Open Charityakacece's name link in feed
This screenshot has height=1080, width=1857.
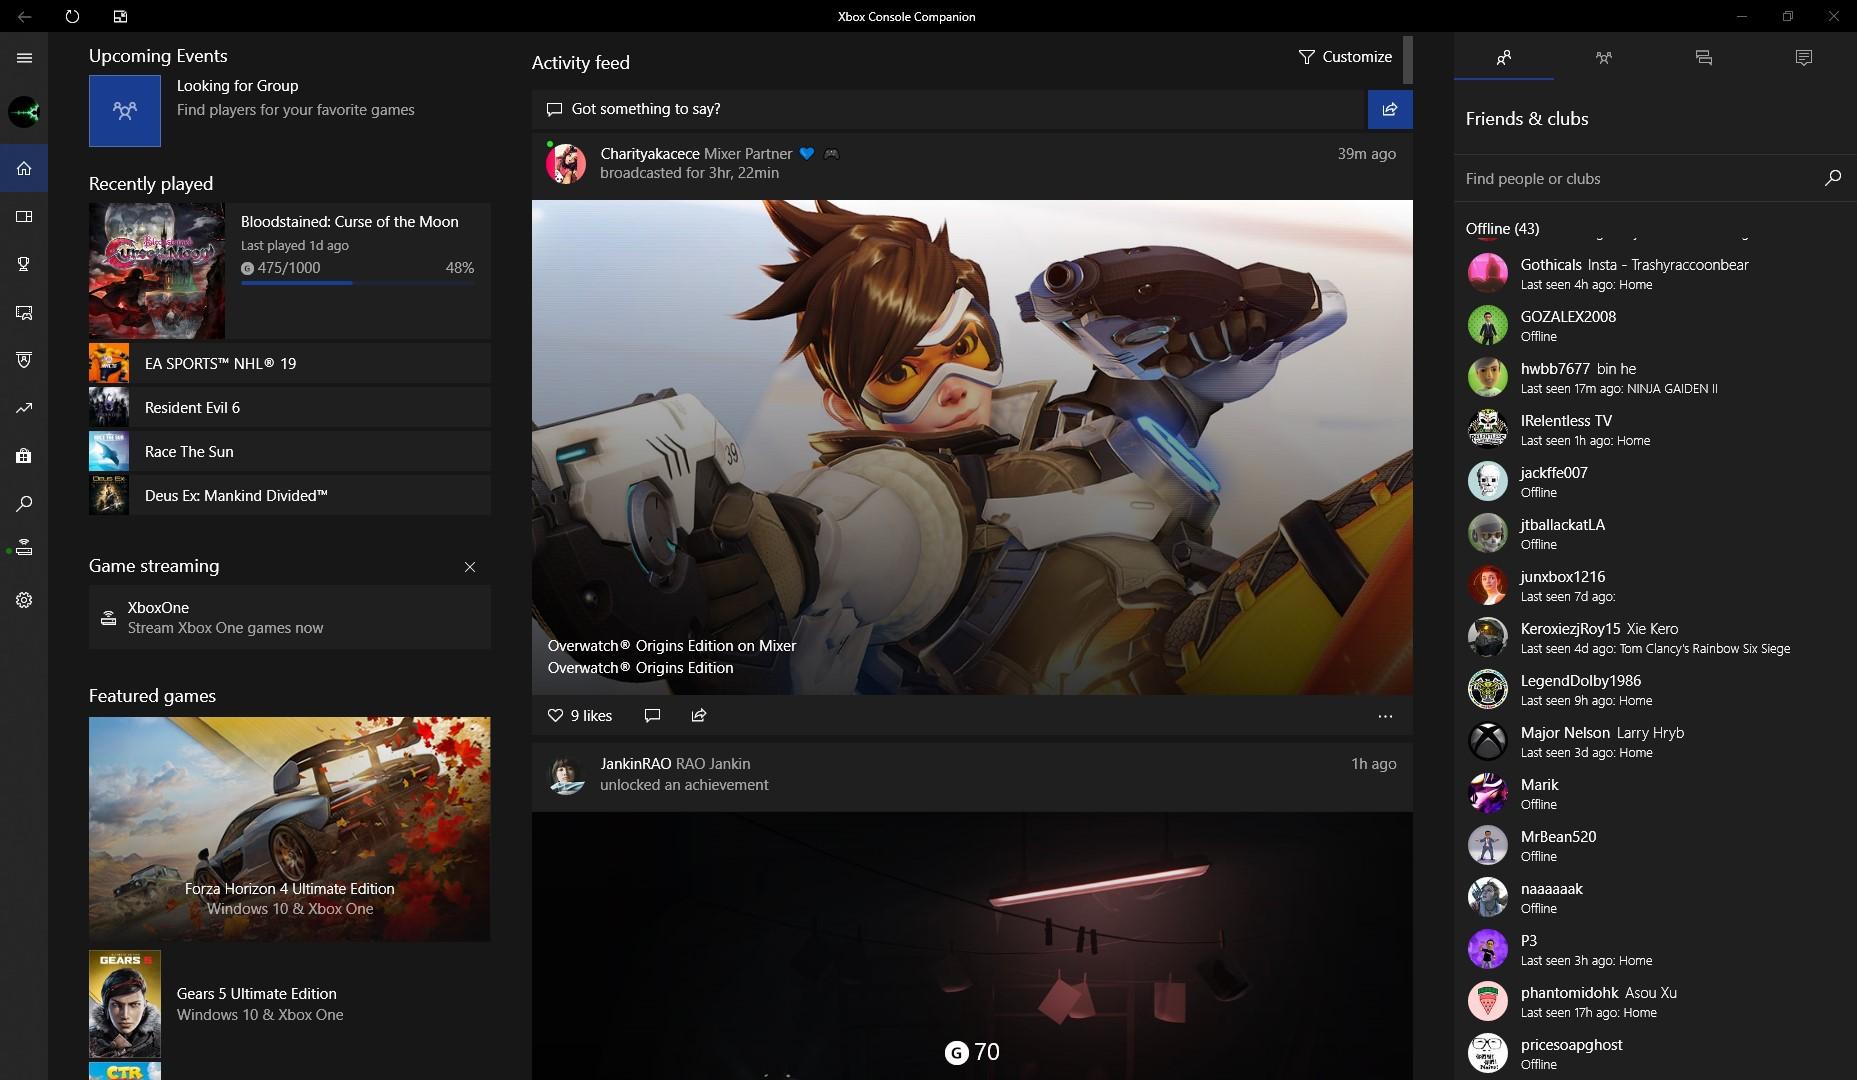(650, 153)
